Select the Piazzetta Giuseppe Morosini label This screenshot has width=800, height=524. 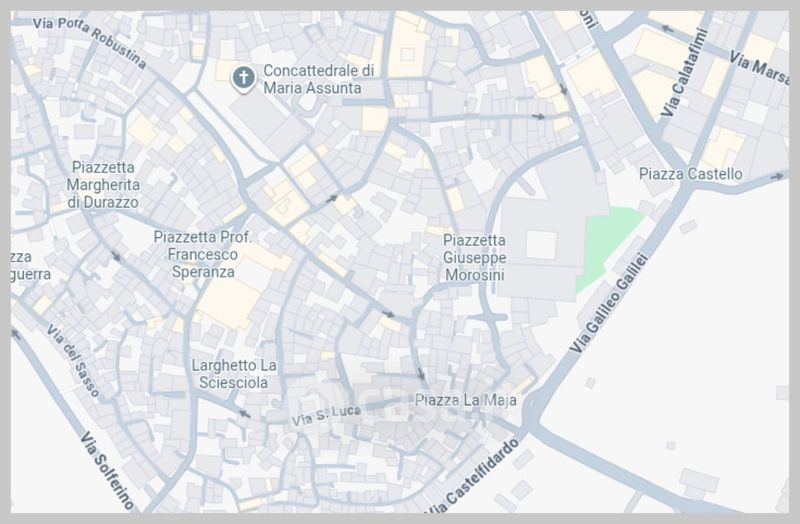(x=474, y=258)
